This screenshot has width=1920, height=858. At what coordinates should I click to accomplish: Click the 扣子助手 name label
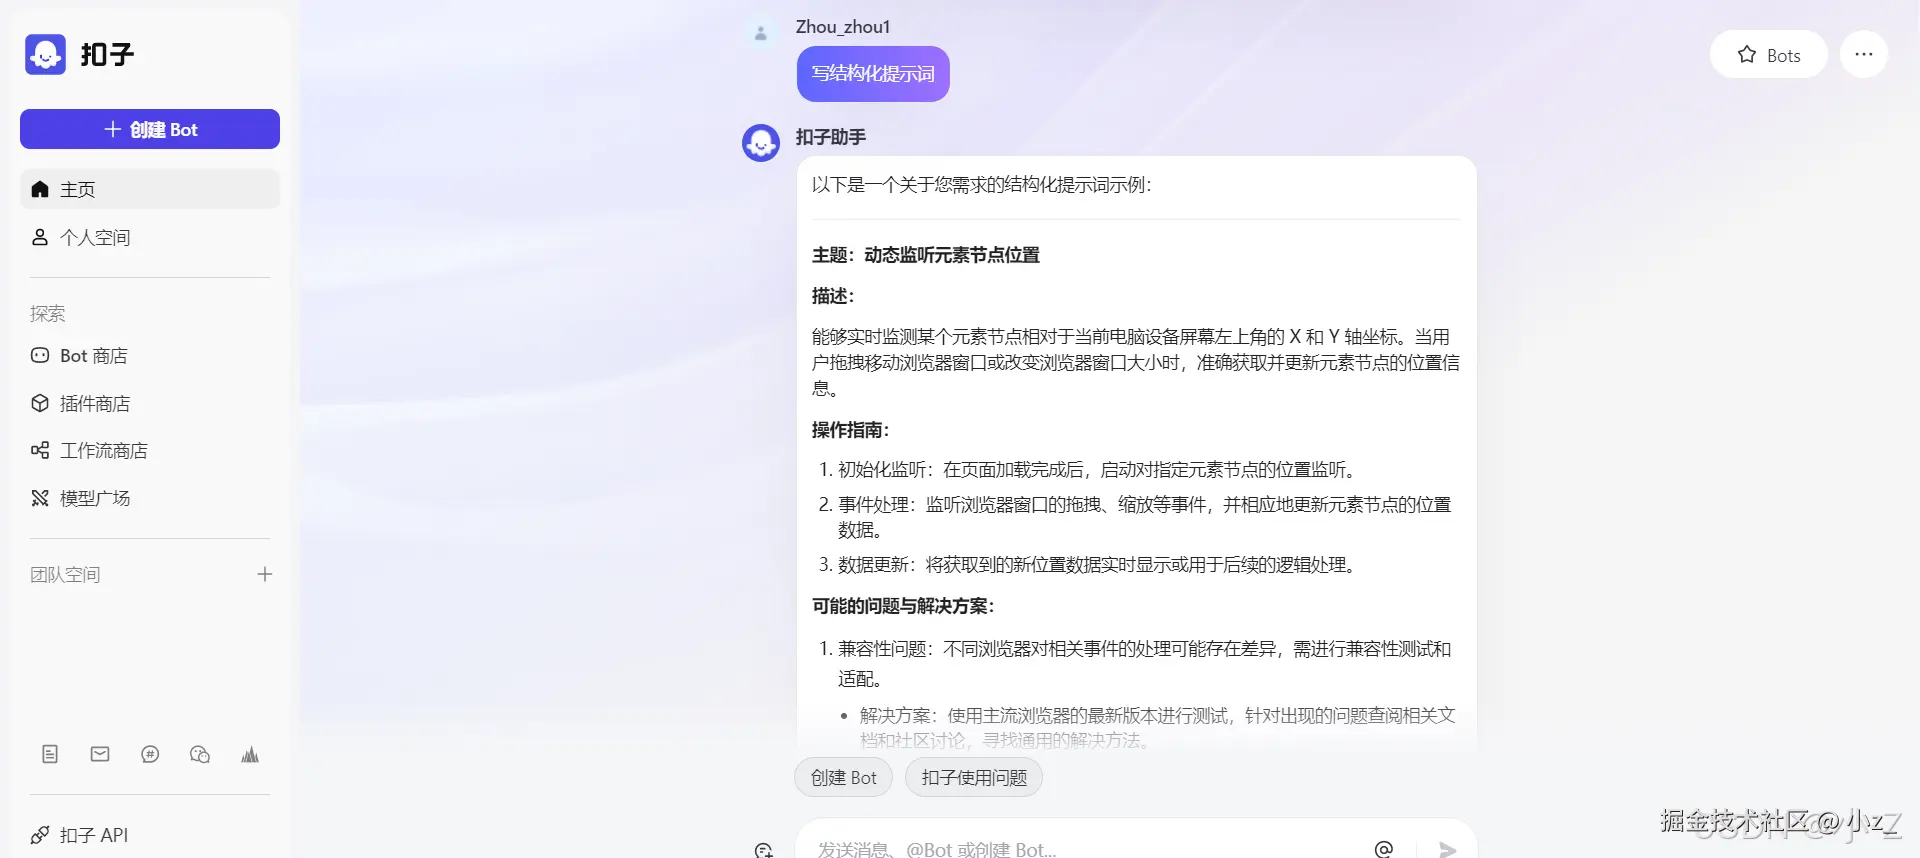pos(831,137)
